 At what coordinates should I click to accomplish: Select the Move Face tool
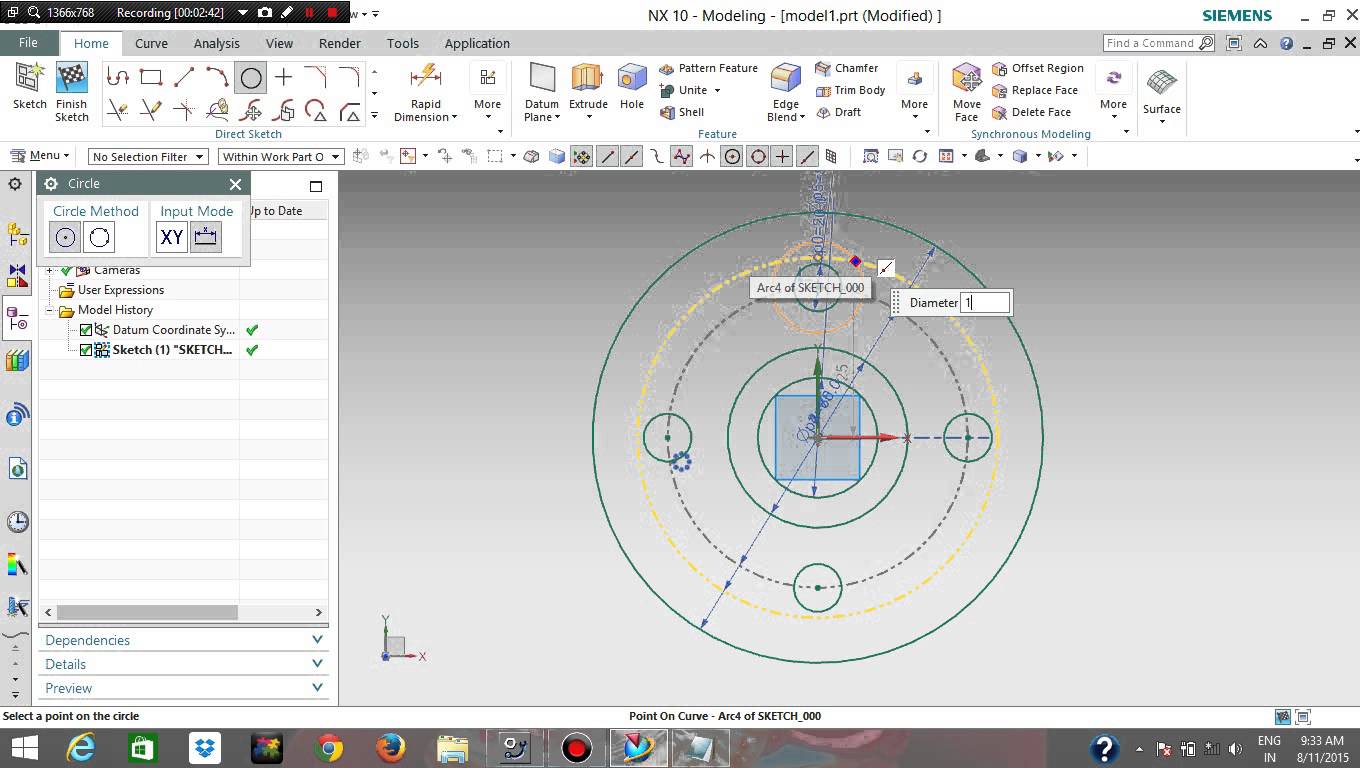pyautogui.click(x=966, y=89)
